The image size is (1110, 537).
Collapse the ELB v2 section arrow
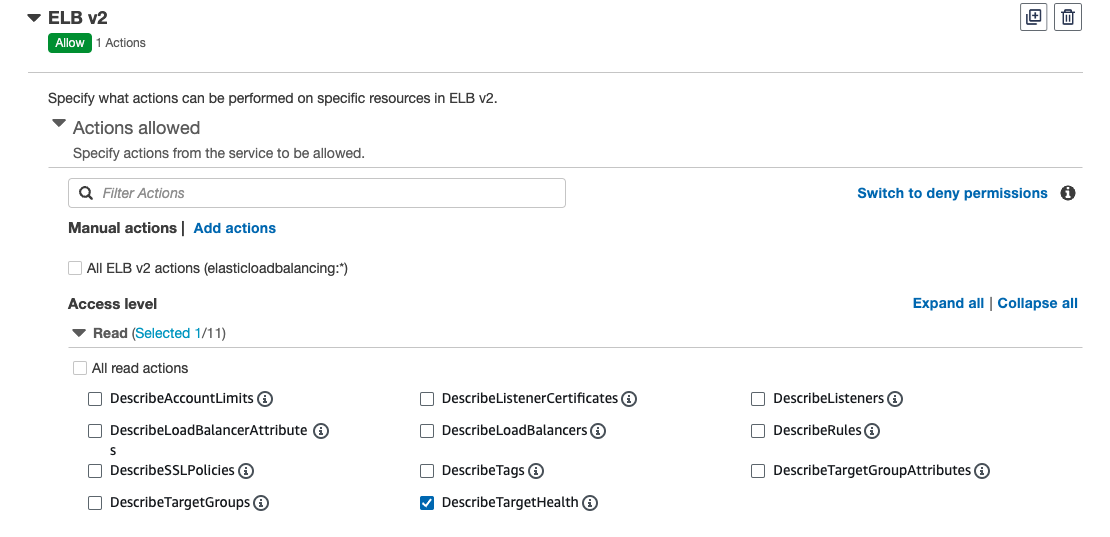coord(34,18)
